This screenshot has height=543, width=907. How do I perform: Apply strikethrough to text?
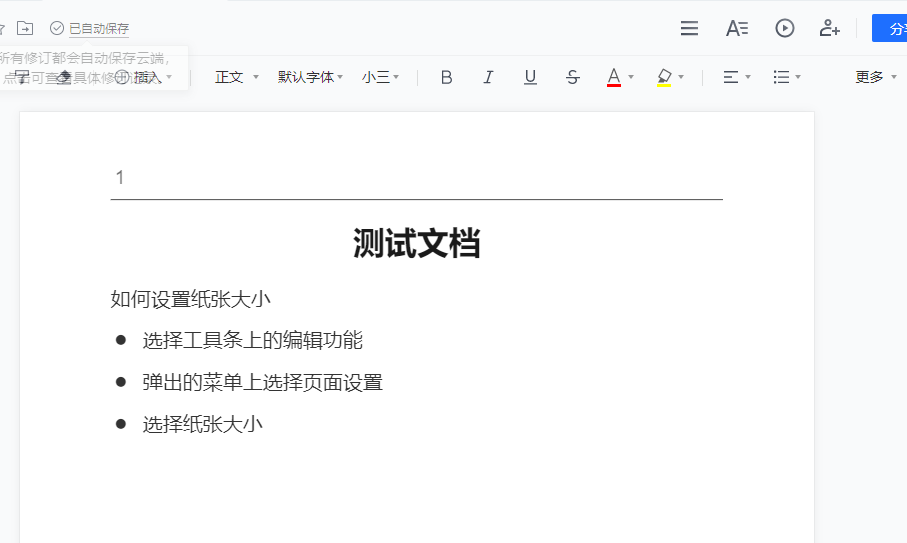(x=572, y=77)
